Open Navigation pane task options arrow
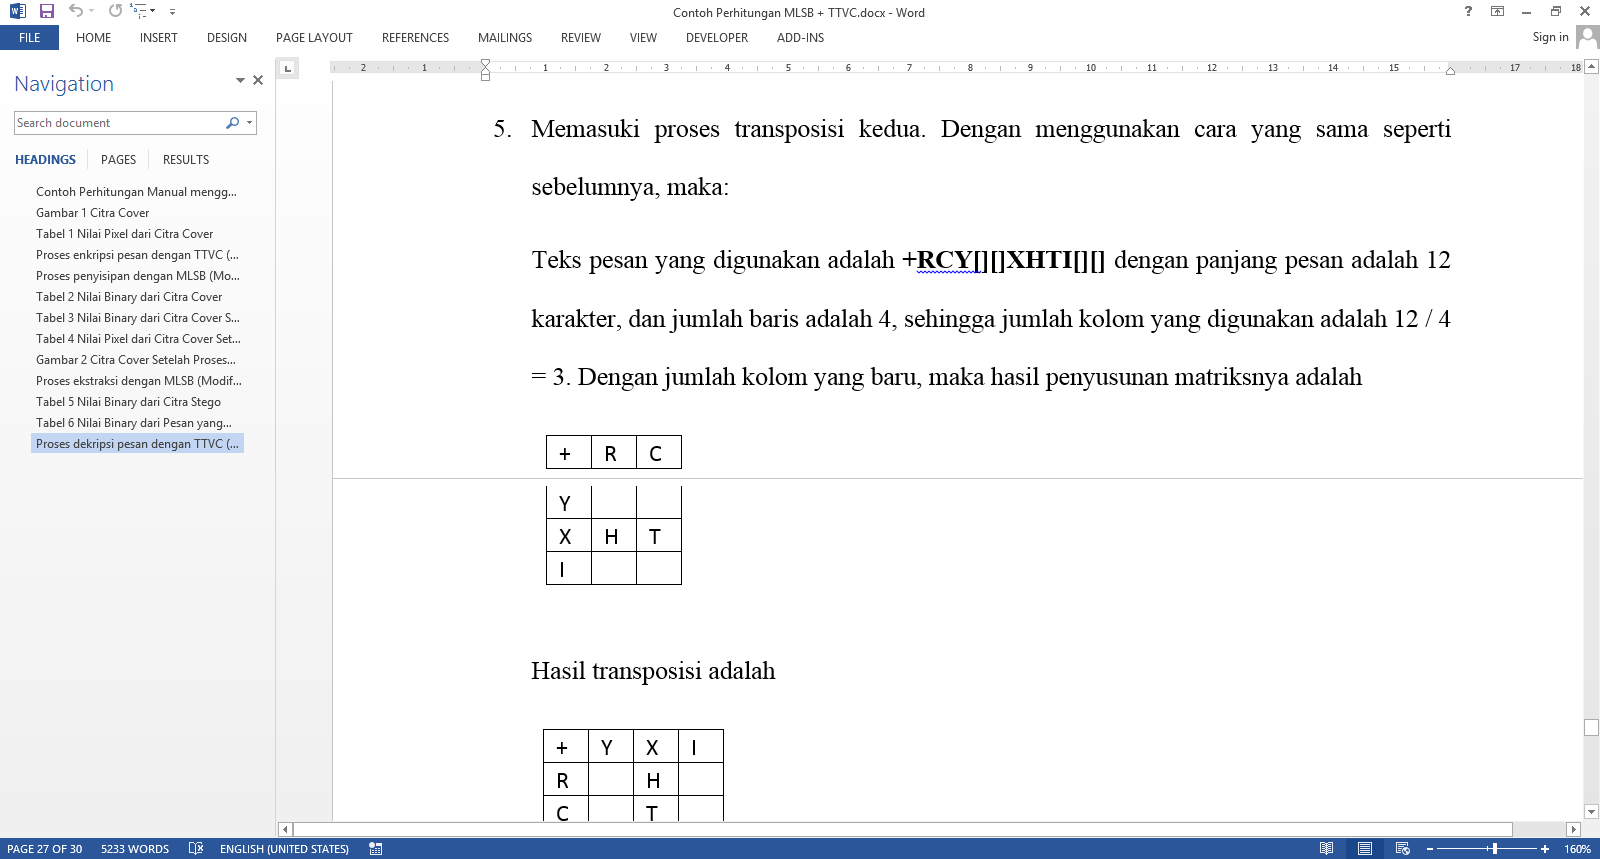Image resolution: width=1600 pixels, height=859 pixels. pos(240,80)
